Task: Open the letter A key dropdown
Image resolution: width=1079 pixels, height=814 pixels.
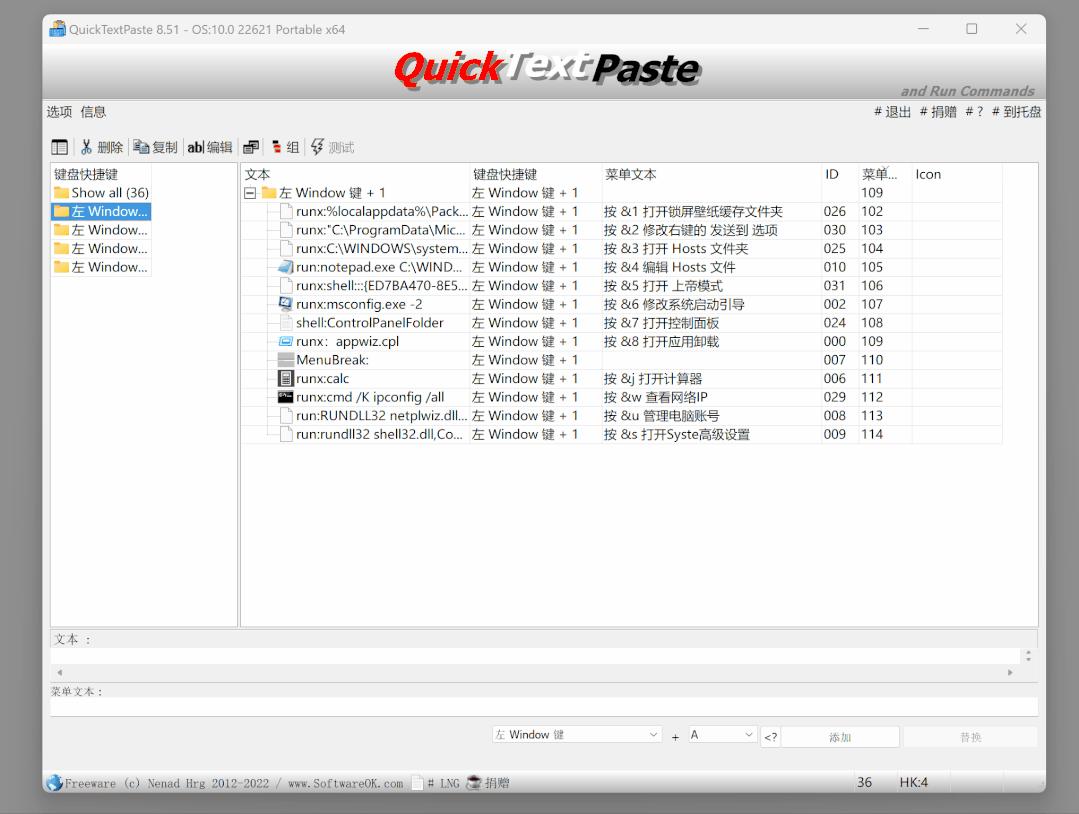Action: (x=722, y=733)
